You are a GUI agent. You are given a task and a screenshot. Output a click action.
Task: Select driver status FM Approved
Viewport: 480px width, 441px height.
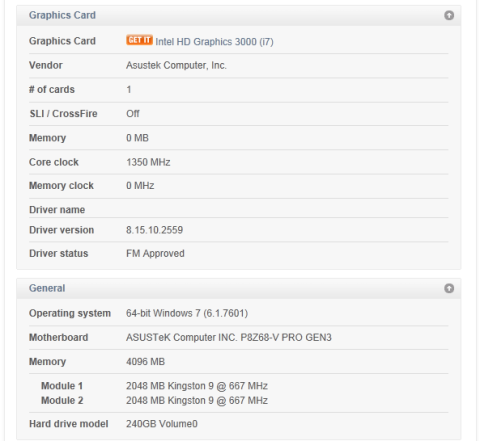pos(155,254)
